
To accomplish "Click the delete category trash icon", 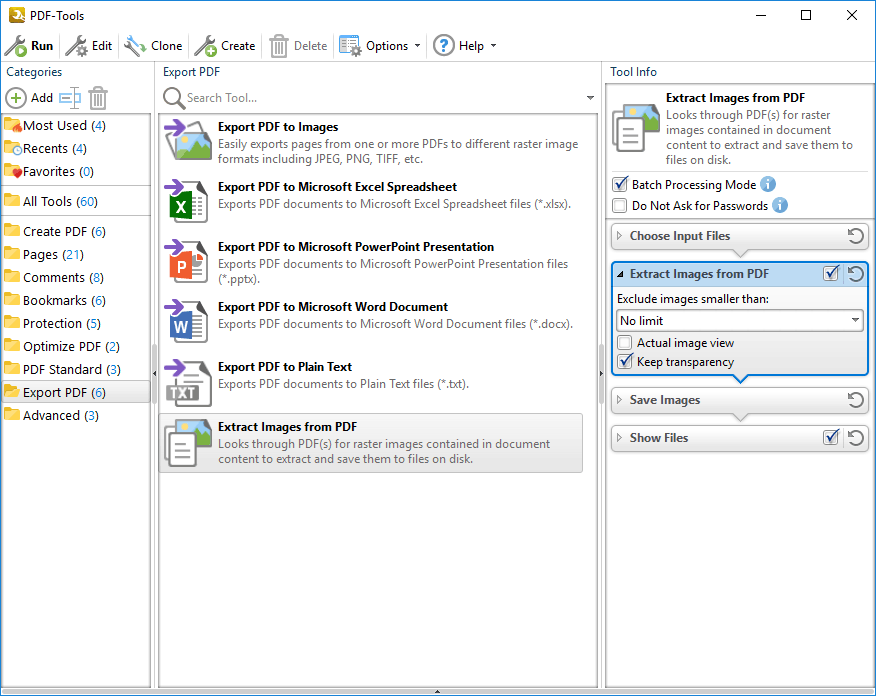I will [98, 98].
